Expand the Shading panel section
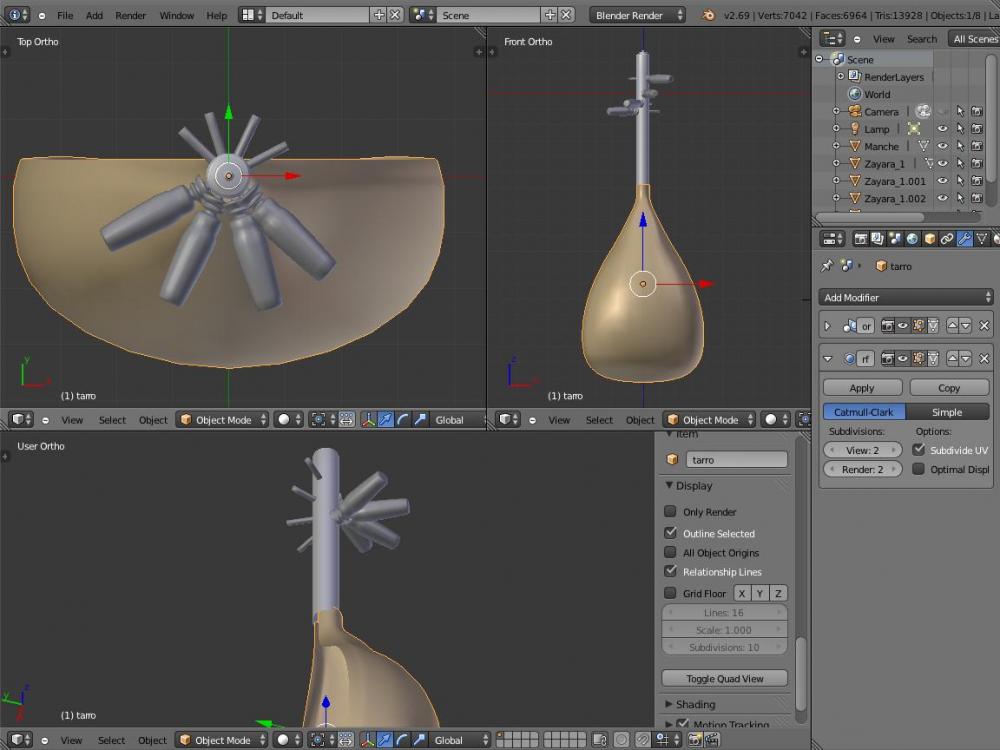The height and width of the screenshot is (750, 1000). pos(694,704)
